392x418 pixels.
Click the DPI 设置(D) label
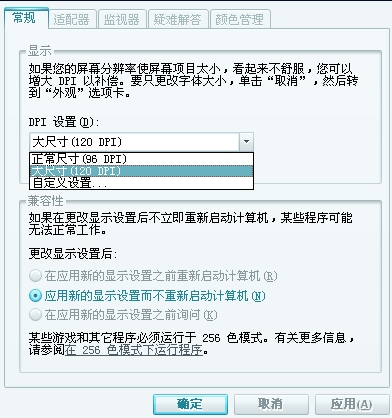(64, 122)
